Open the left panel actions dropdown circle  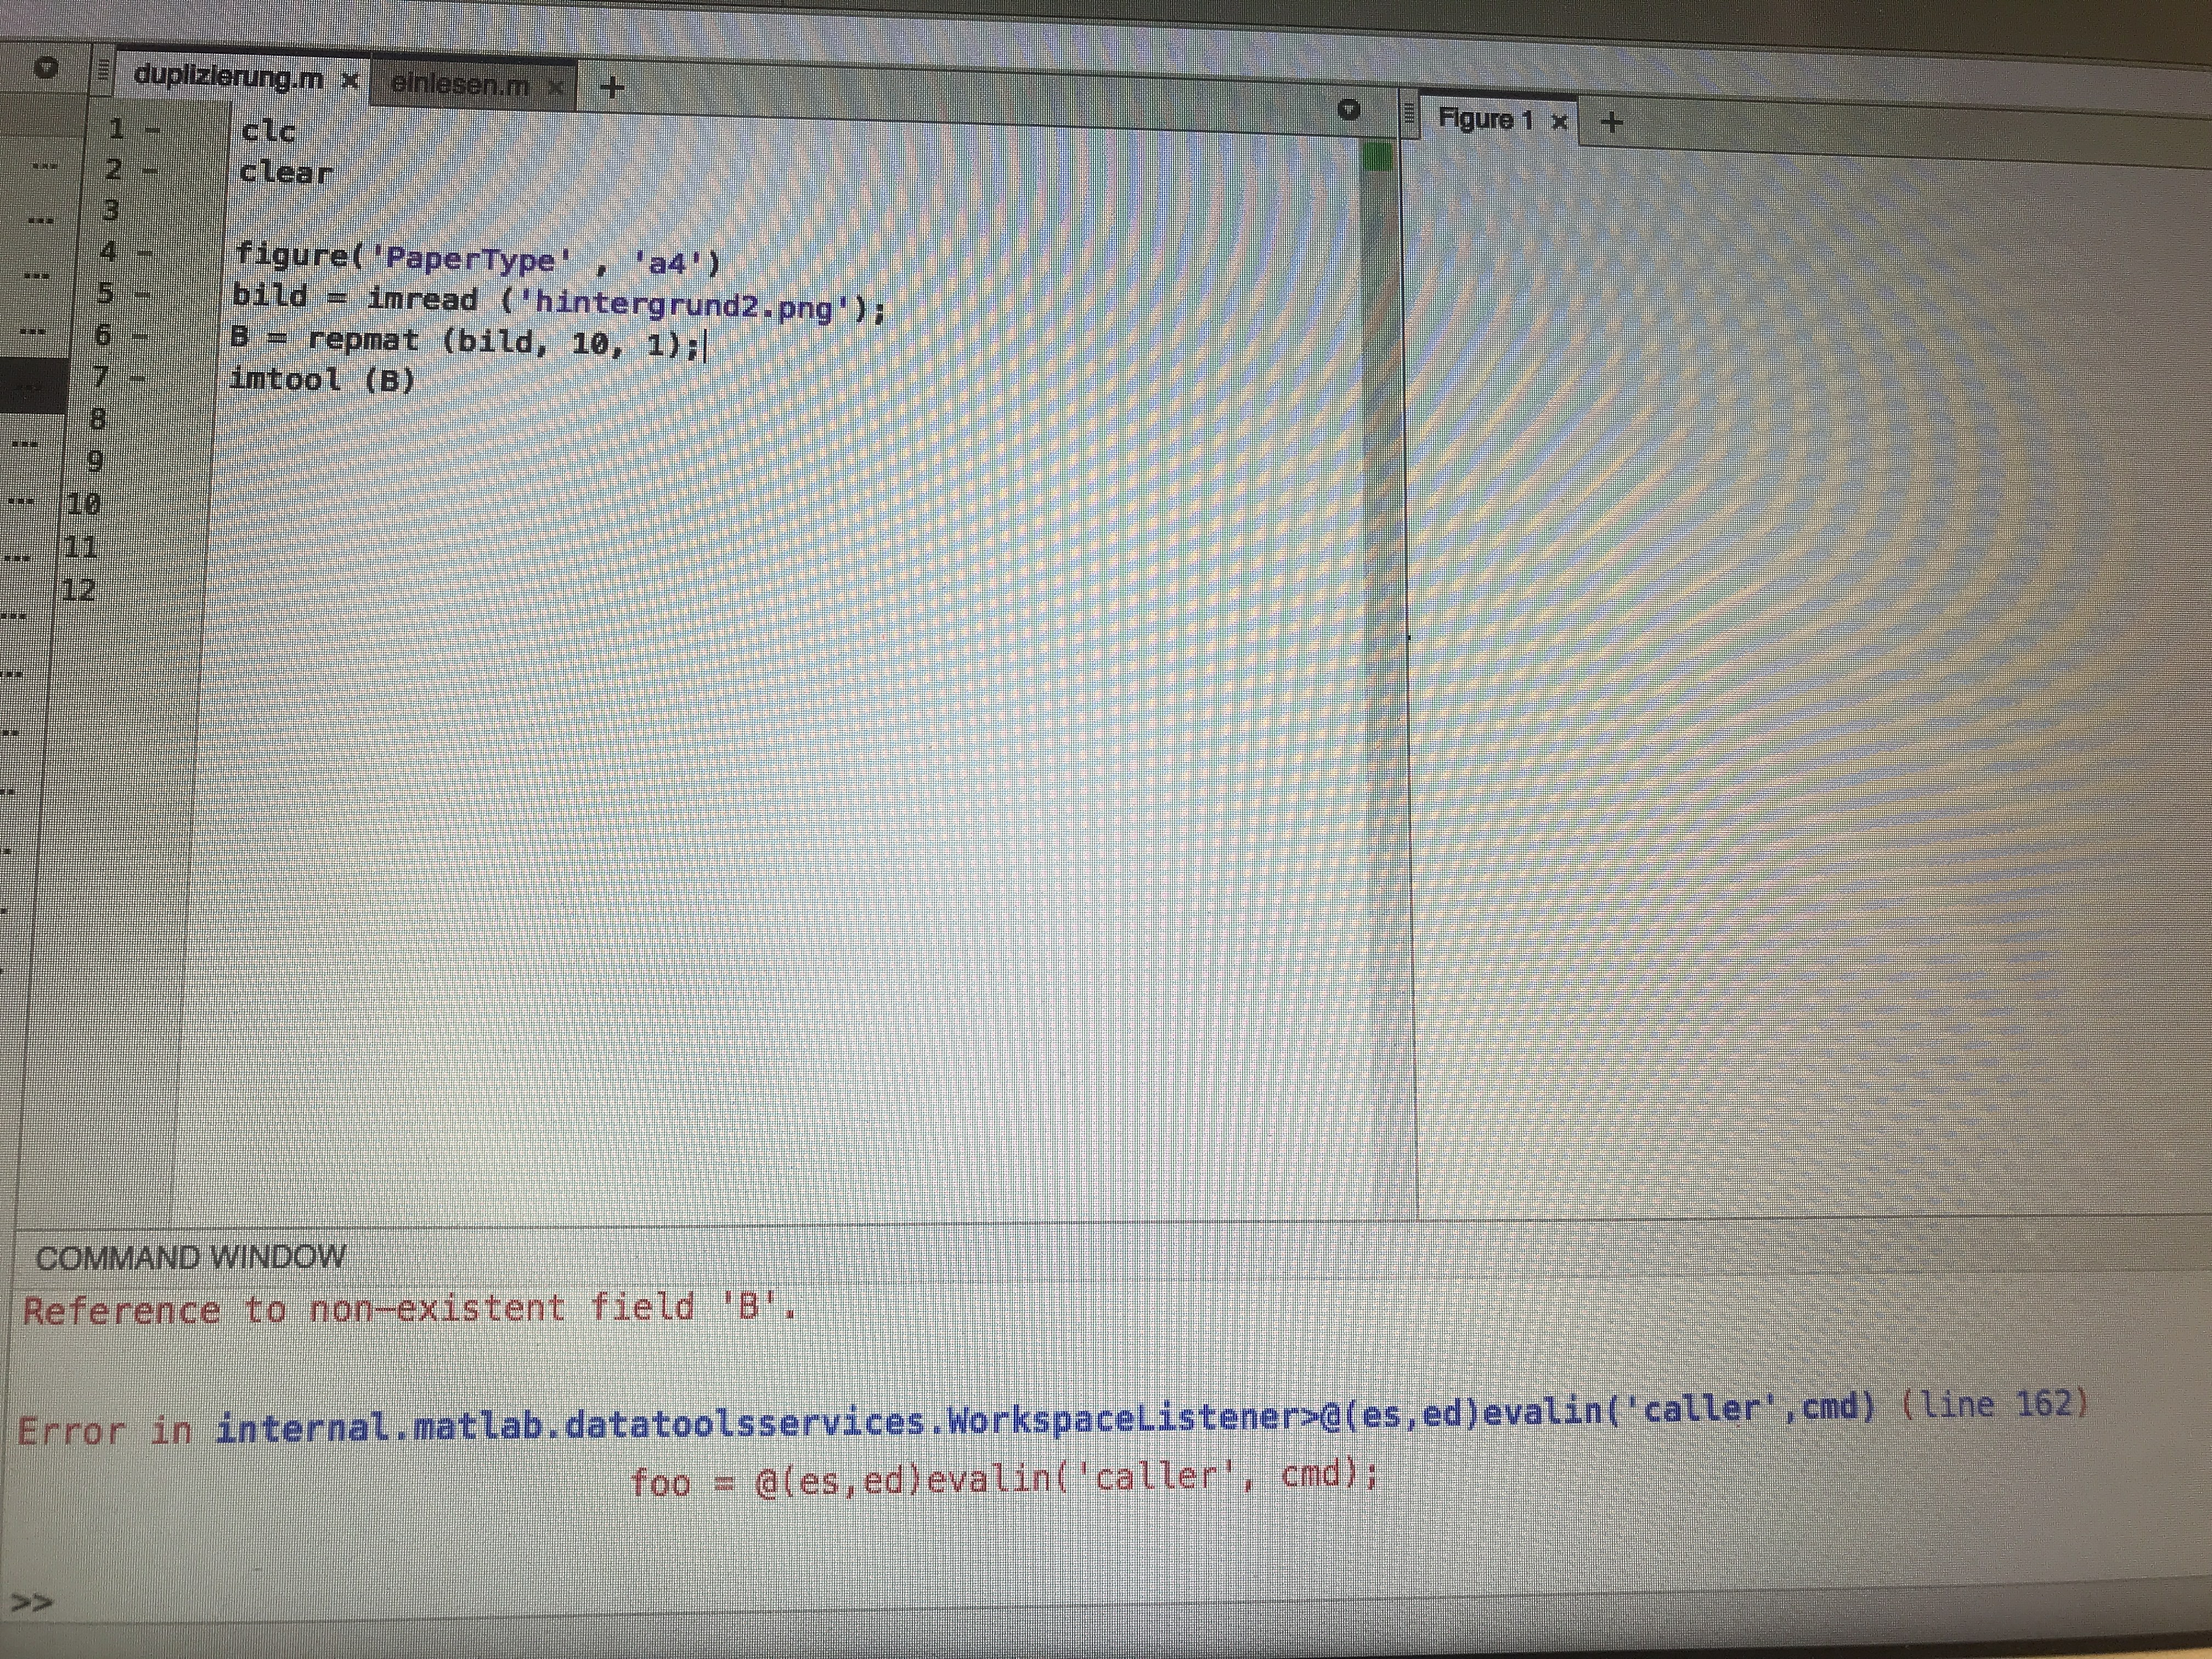point(46,67)
